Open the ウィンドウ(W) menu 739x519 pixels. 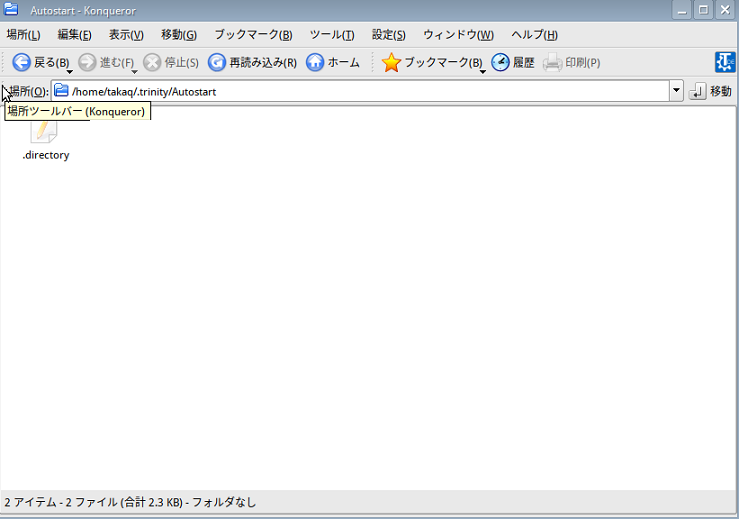coord(459,35)
